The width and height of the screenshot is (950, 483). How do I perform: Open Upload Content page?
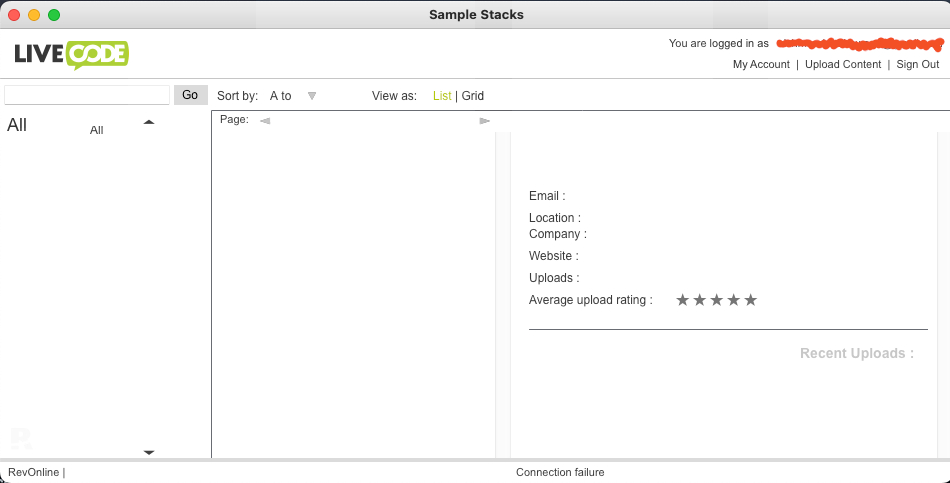pyautogui.click(x=843, y=64)
